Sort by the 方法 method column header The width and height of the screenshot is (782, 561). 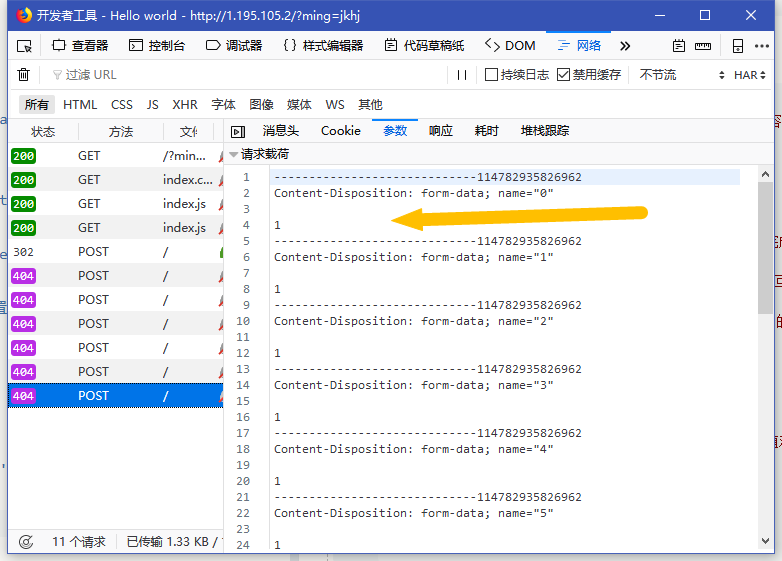pos(121,132)
